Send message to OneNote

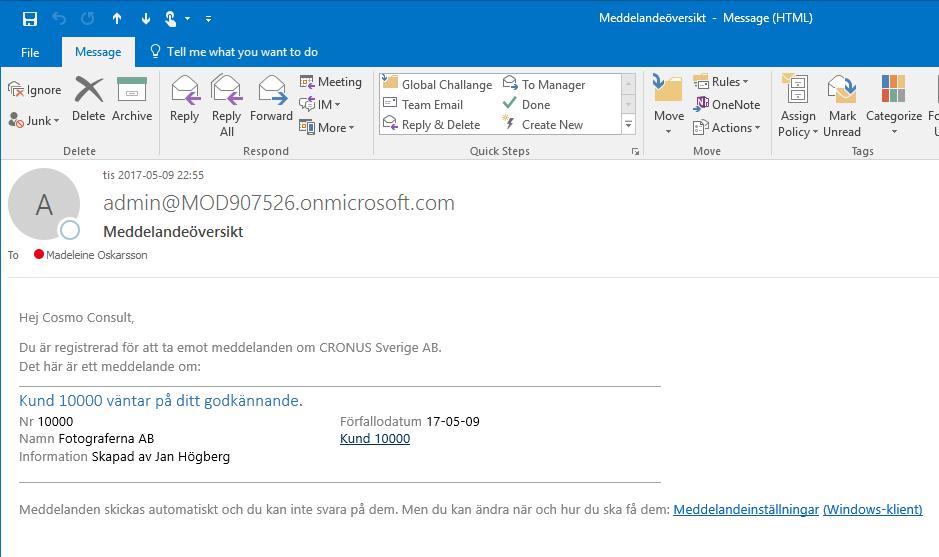(726, 104)
